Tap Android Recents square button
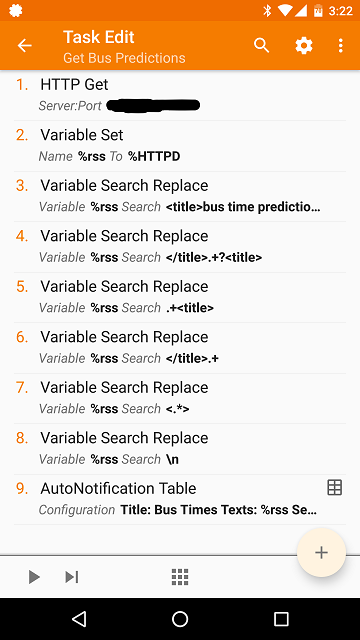The width and height of the screenshot is (360, 640). (281, 619)
